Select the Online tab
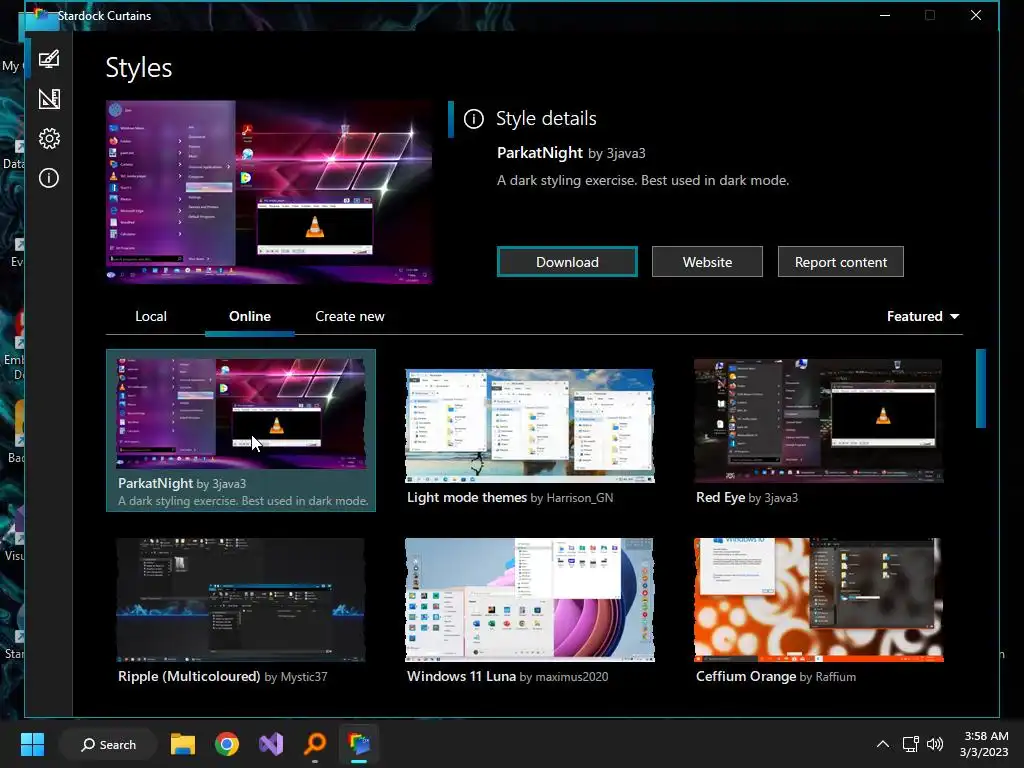 click(x=249, y=316)
